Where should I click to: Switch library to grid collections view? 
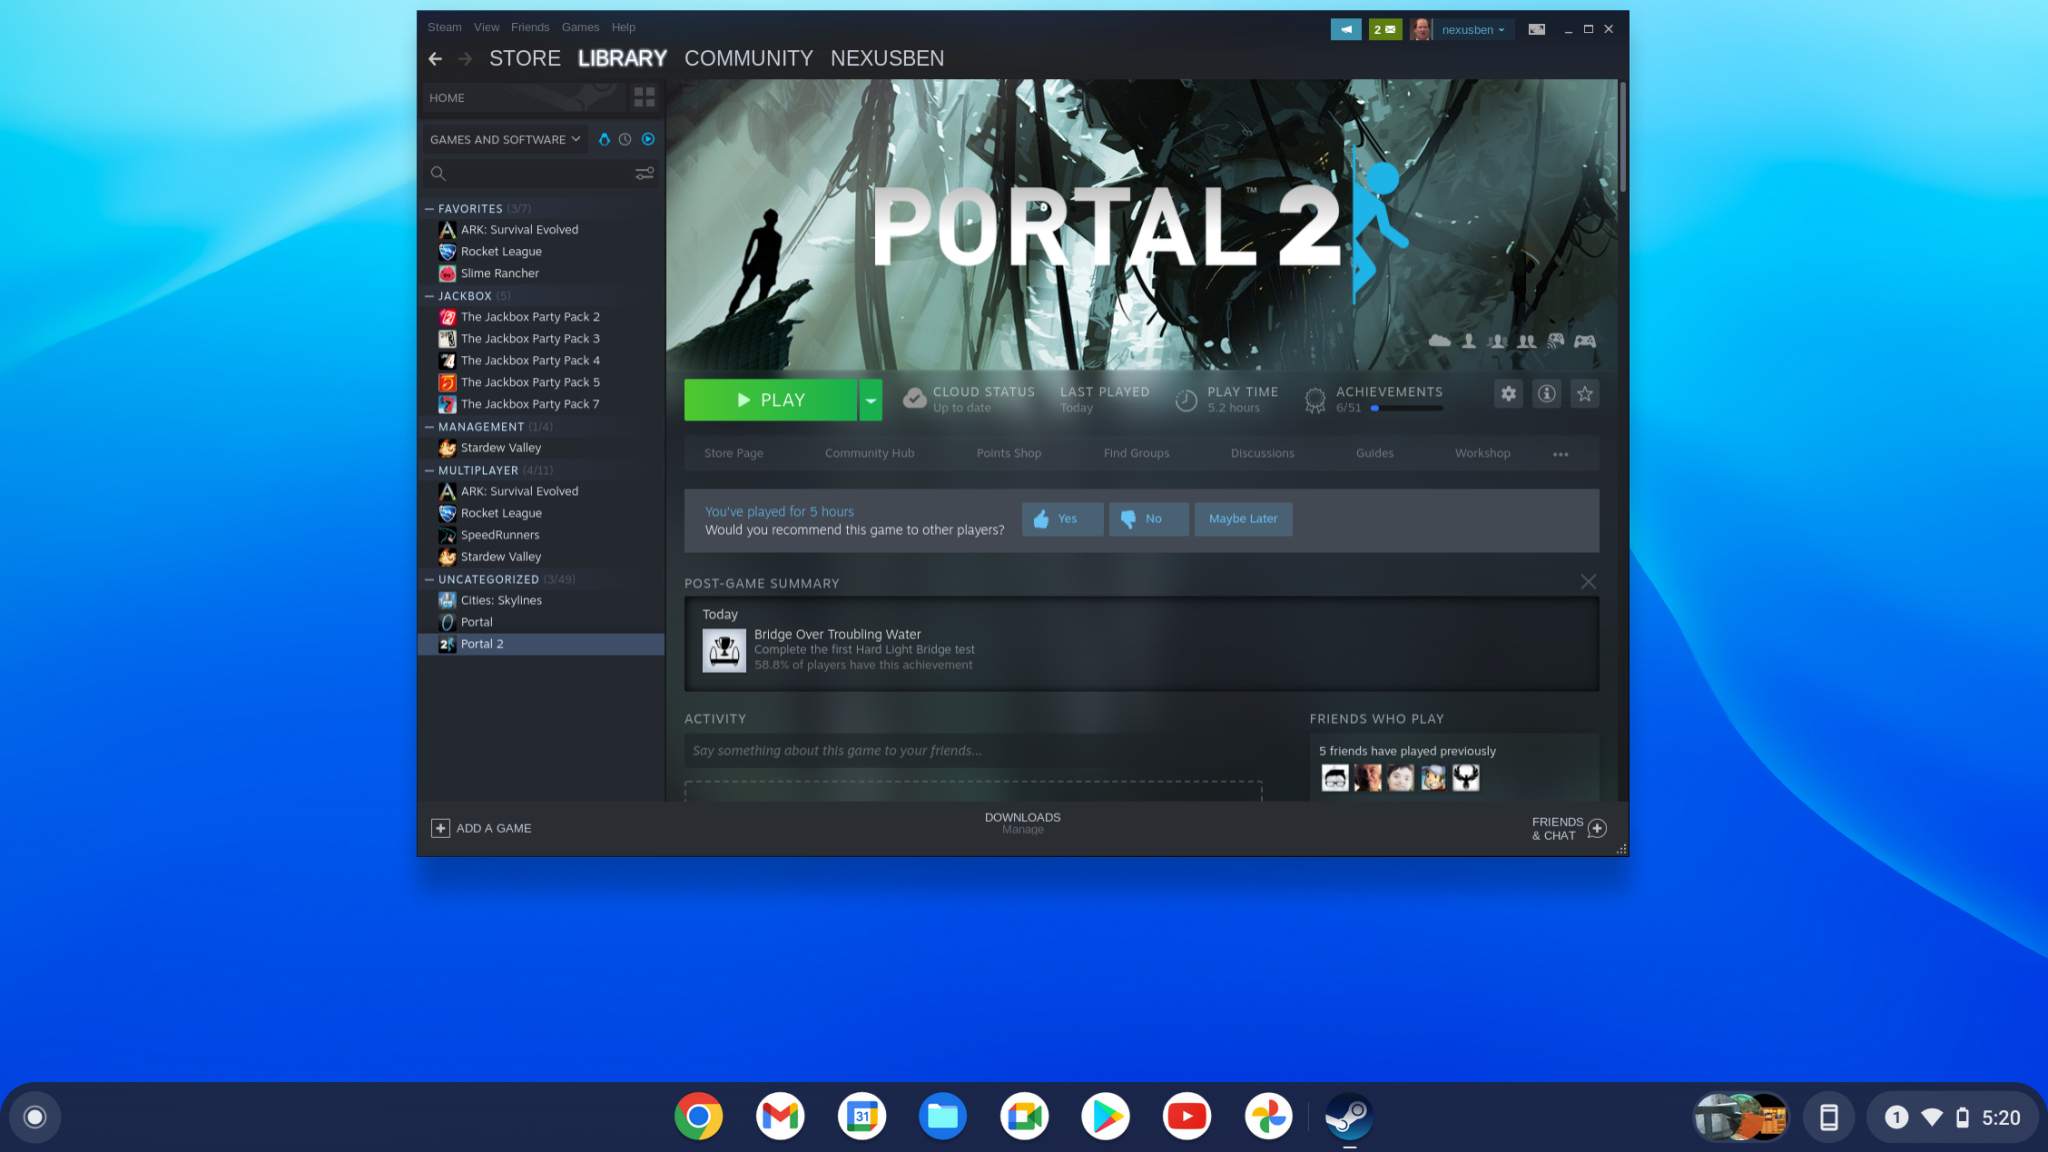645,97
